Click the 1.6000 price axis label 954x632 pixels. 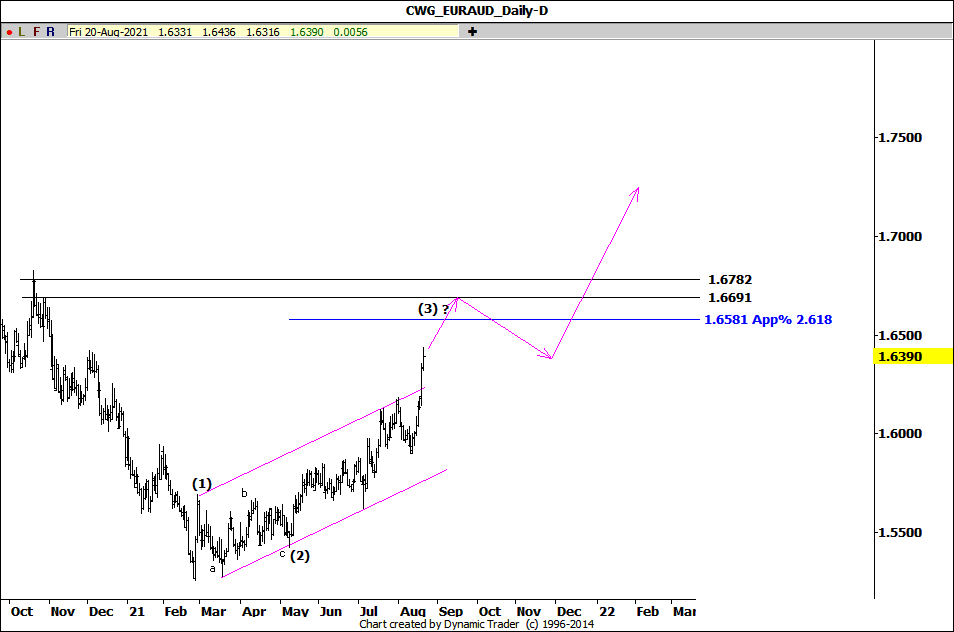click(900, 434)
